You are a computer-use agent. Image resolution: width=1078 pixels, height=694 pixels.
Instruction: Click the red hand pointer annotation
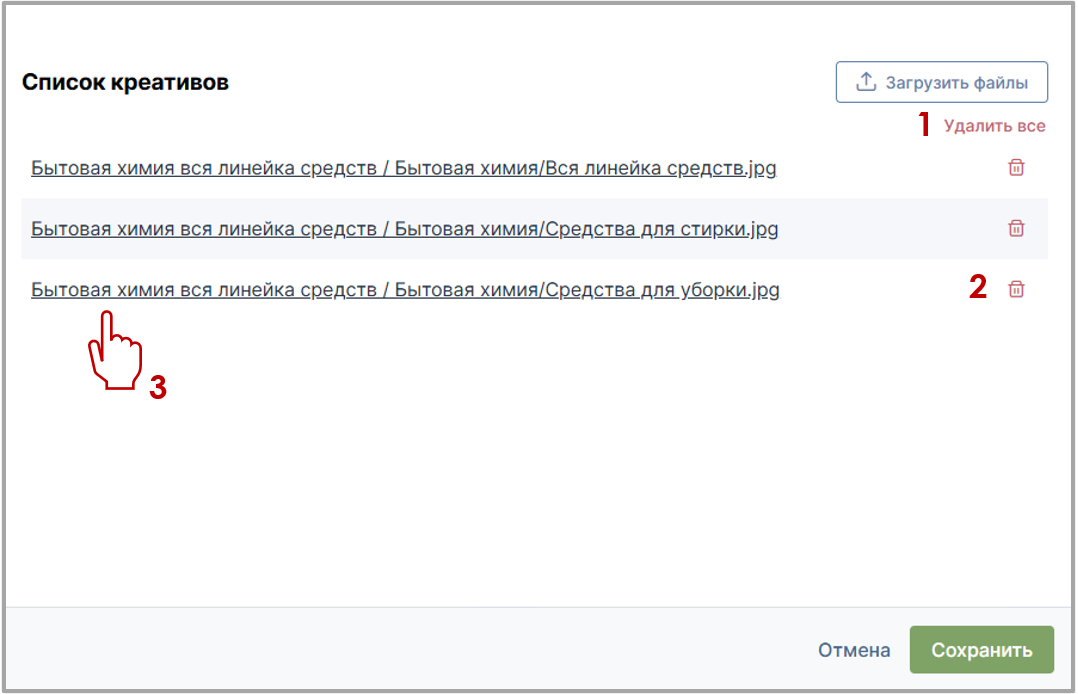(x=112, y=352)
